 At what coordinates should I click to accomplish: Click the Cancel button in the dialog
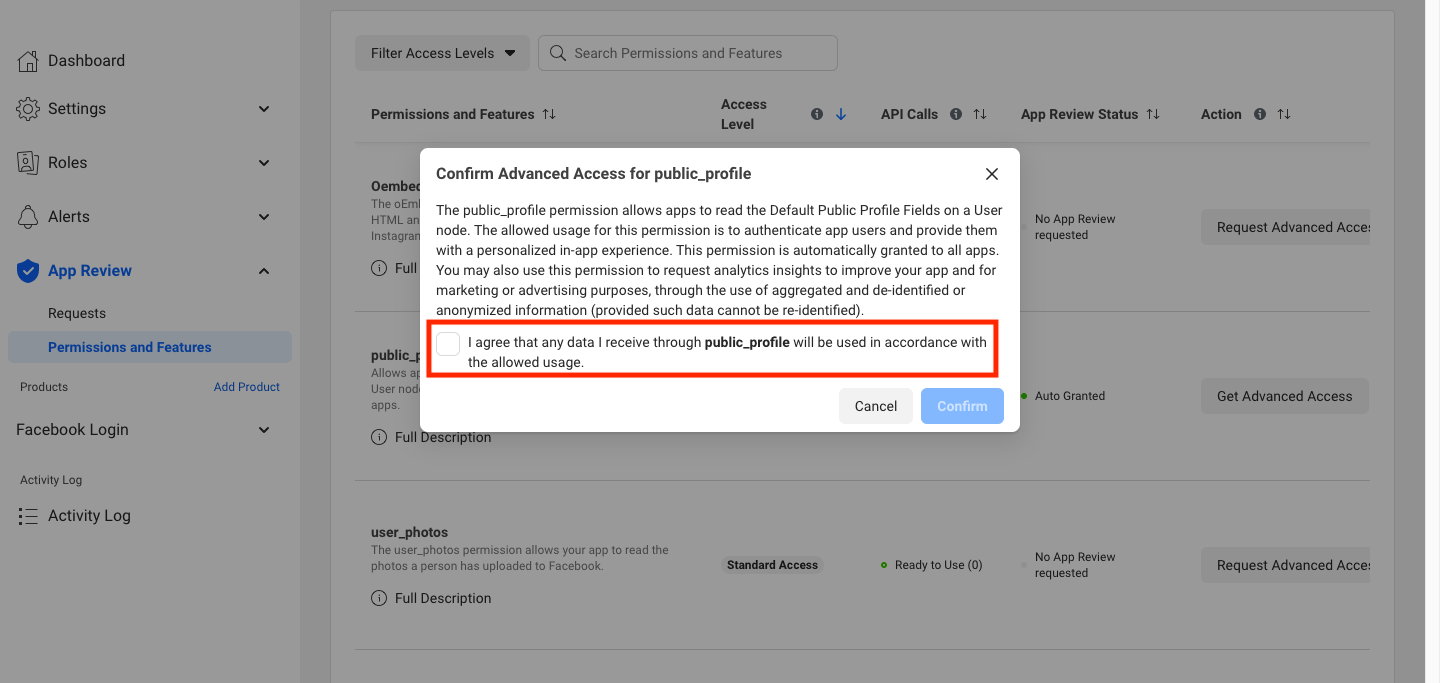coord(876,406)
